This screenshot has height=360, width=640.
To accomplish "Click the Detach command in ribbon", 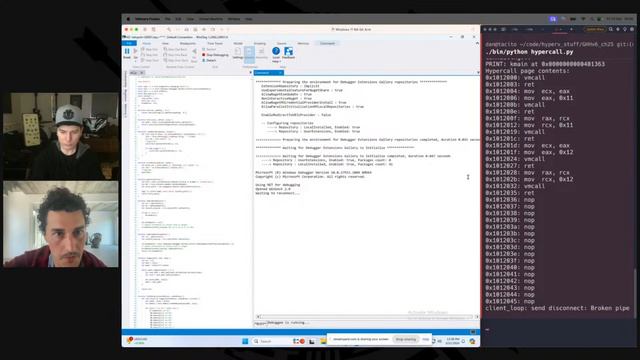I will coord(209,60).
